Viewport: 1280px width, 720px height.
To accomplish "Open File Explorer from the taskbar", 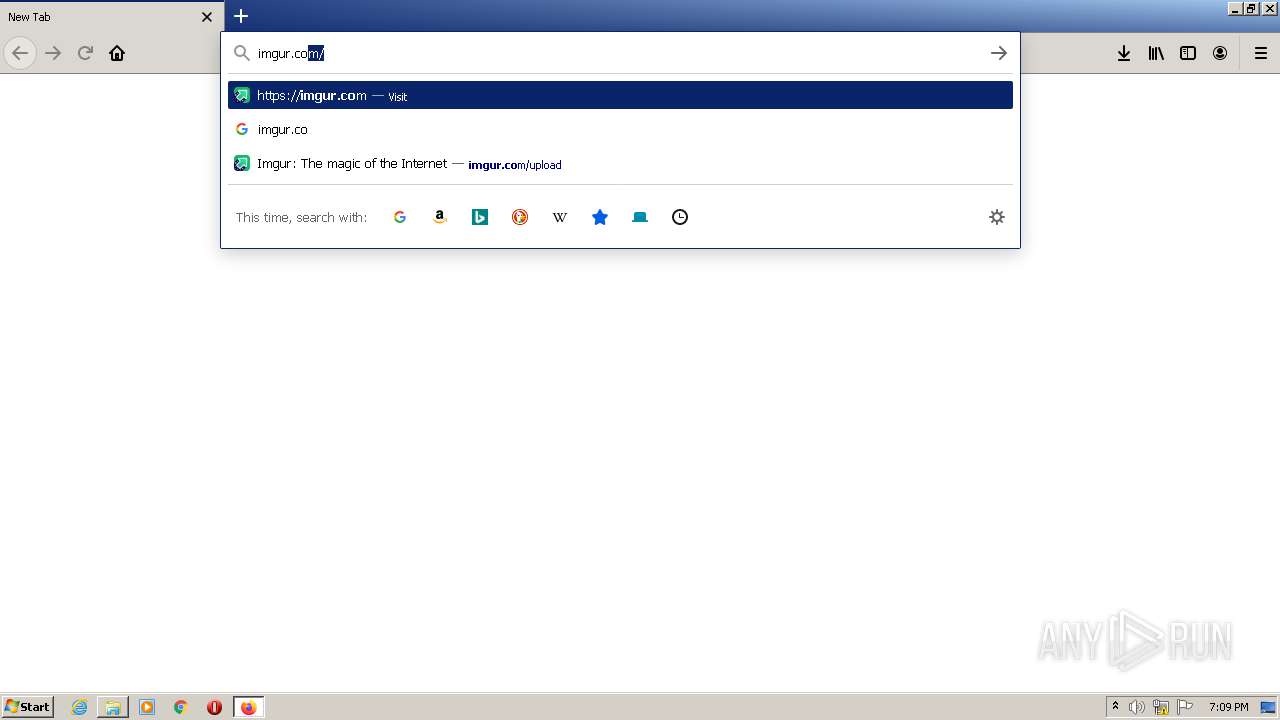I will point(113,707).
